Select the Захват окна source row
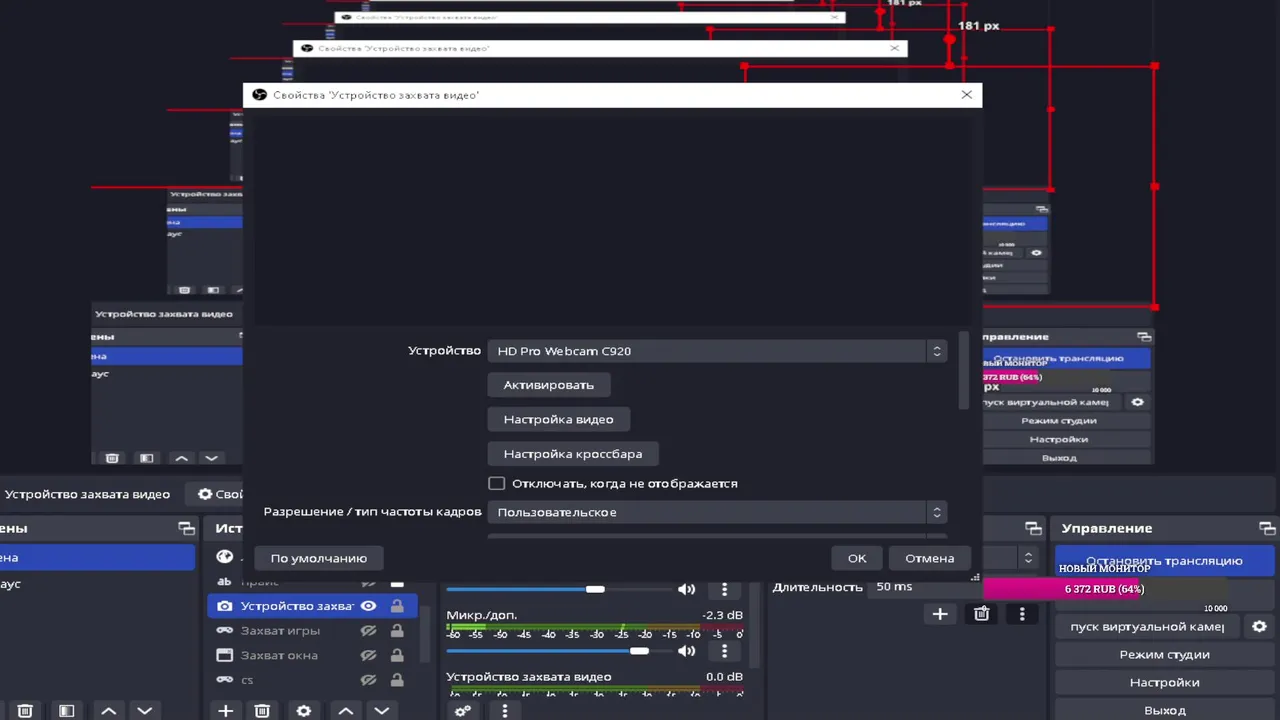1280x720 pixels. 312,655
